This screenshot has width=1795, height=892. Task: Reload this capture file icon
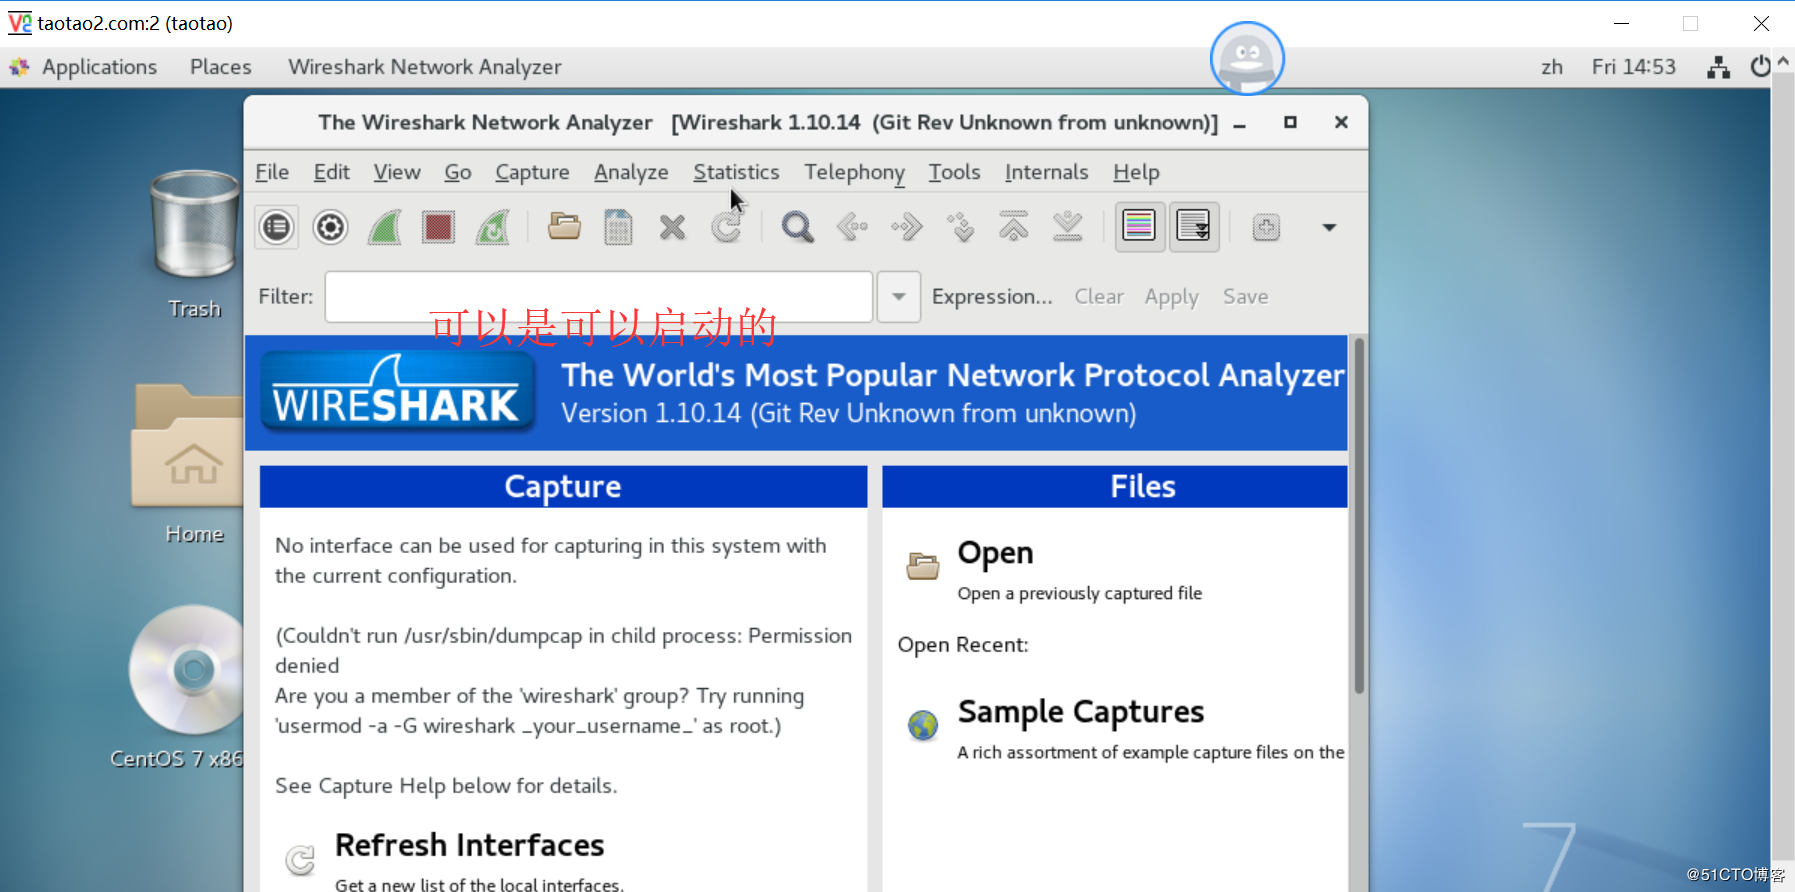[727, 227]
